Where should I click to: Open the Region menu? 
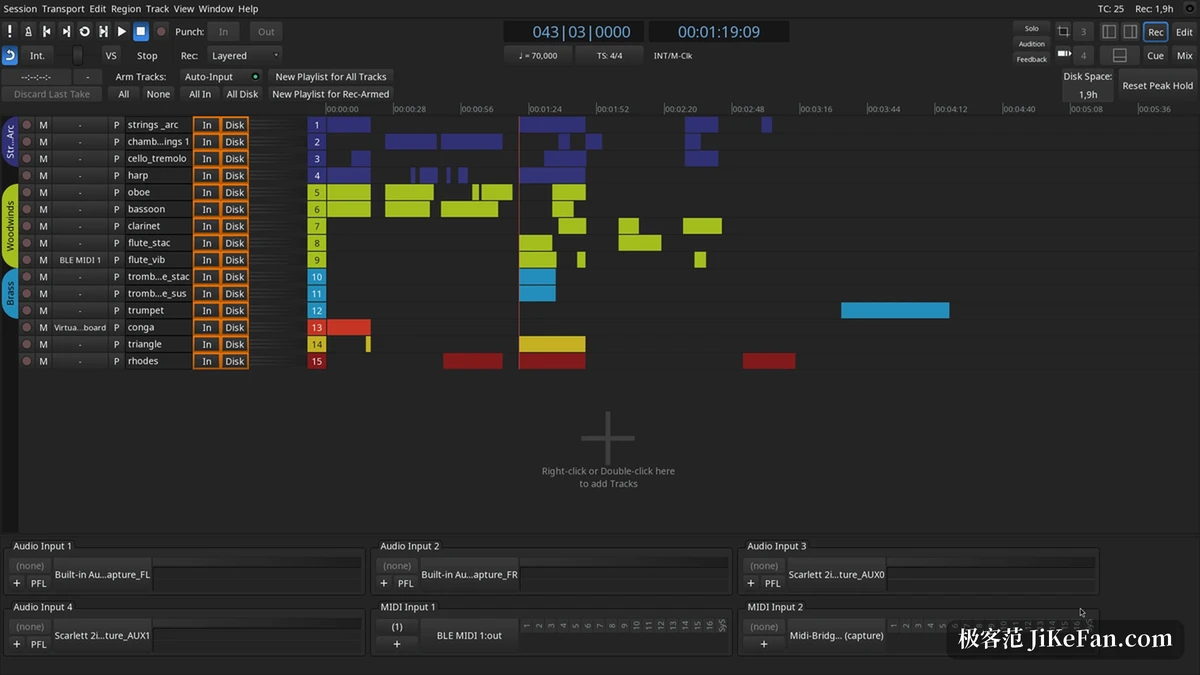tap(126, 9)
